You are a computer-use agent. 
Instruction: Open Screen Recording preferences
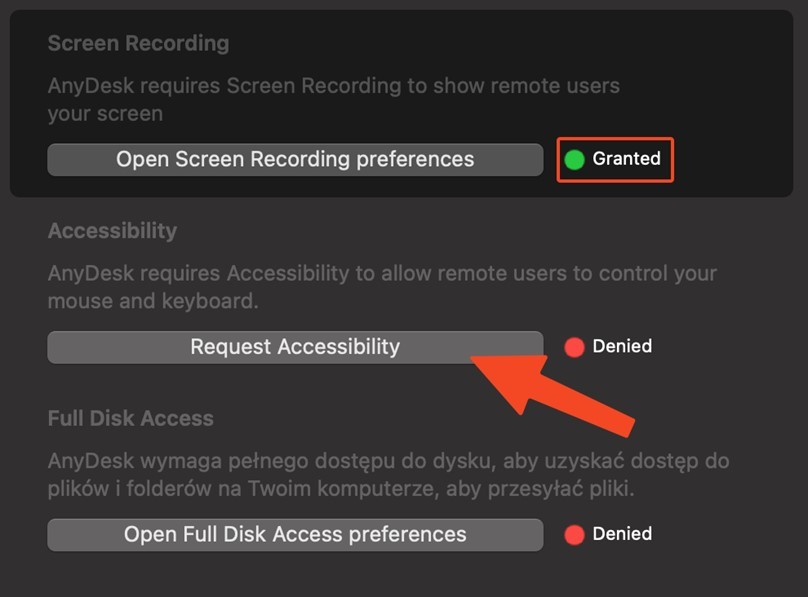pos(295,159)
